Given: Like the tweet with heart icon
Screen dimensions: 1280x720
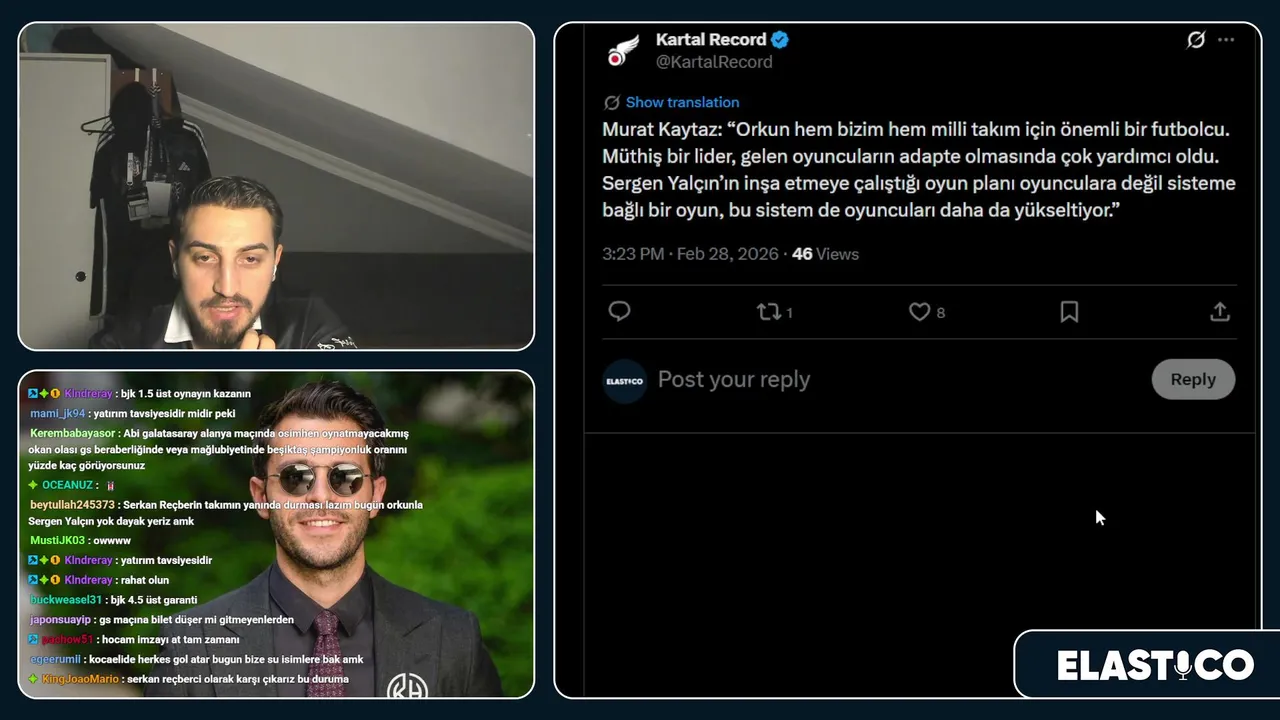Looking at the screenshot, I should (x=919, y=312).
